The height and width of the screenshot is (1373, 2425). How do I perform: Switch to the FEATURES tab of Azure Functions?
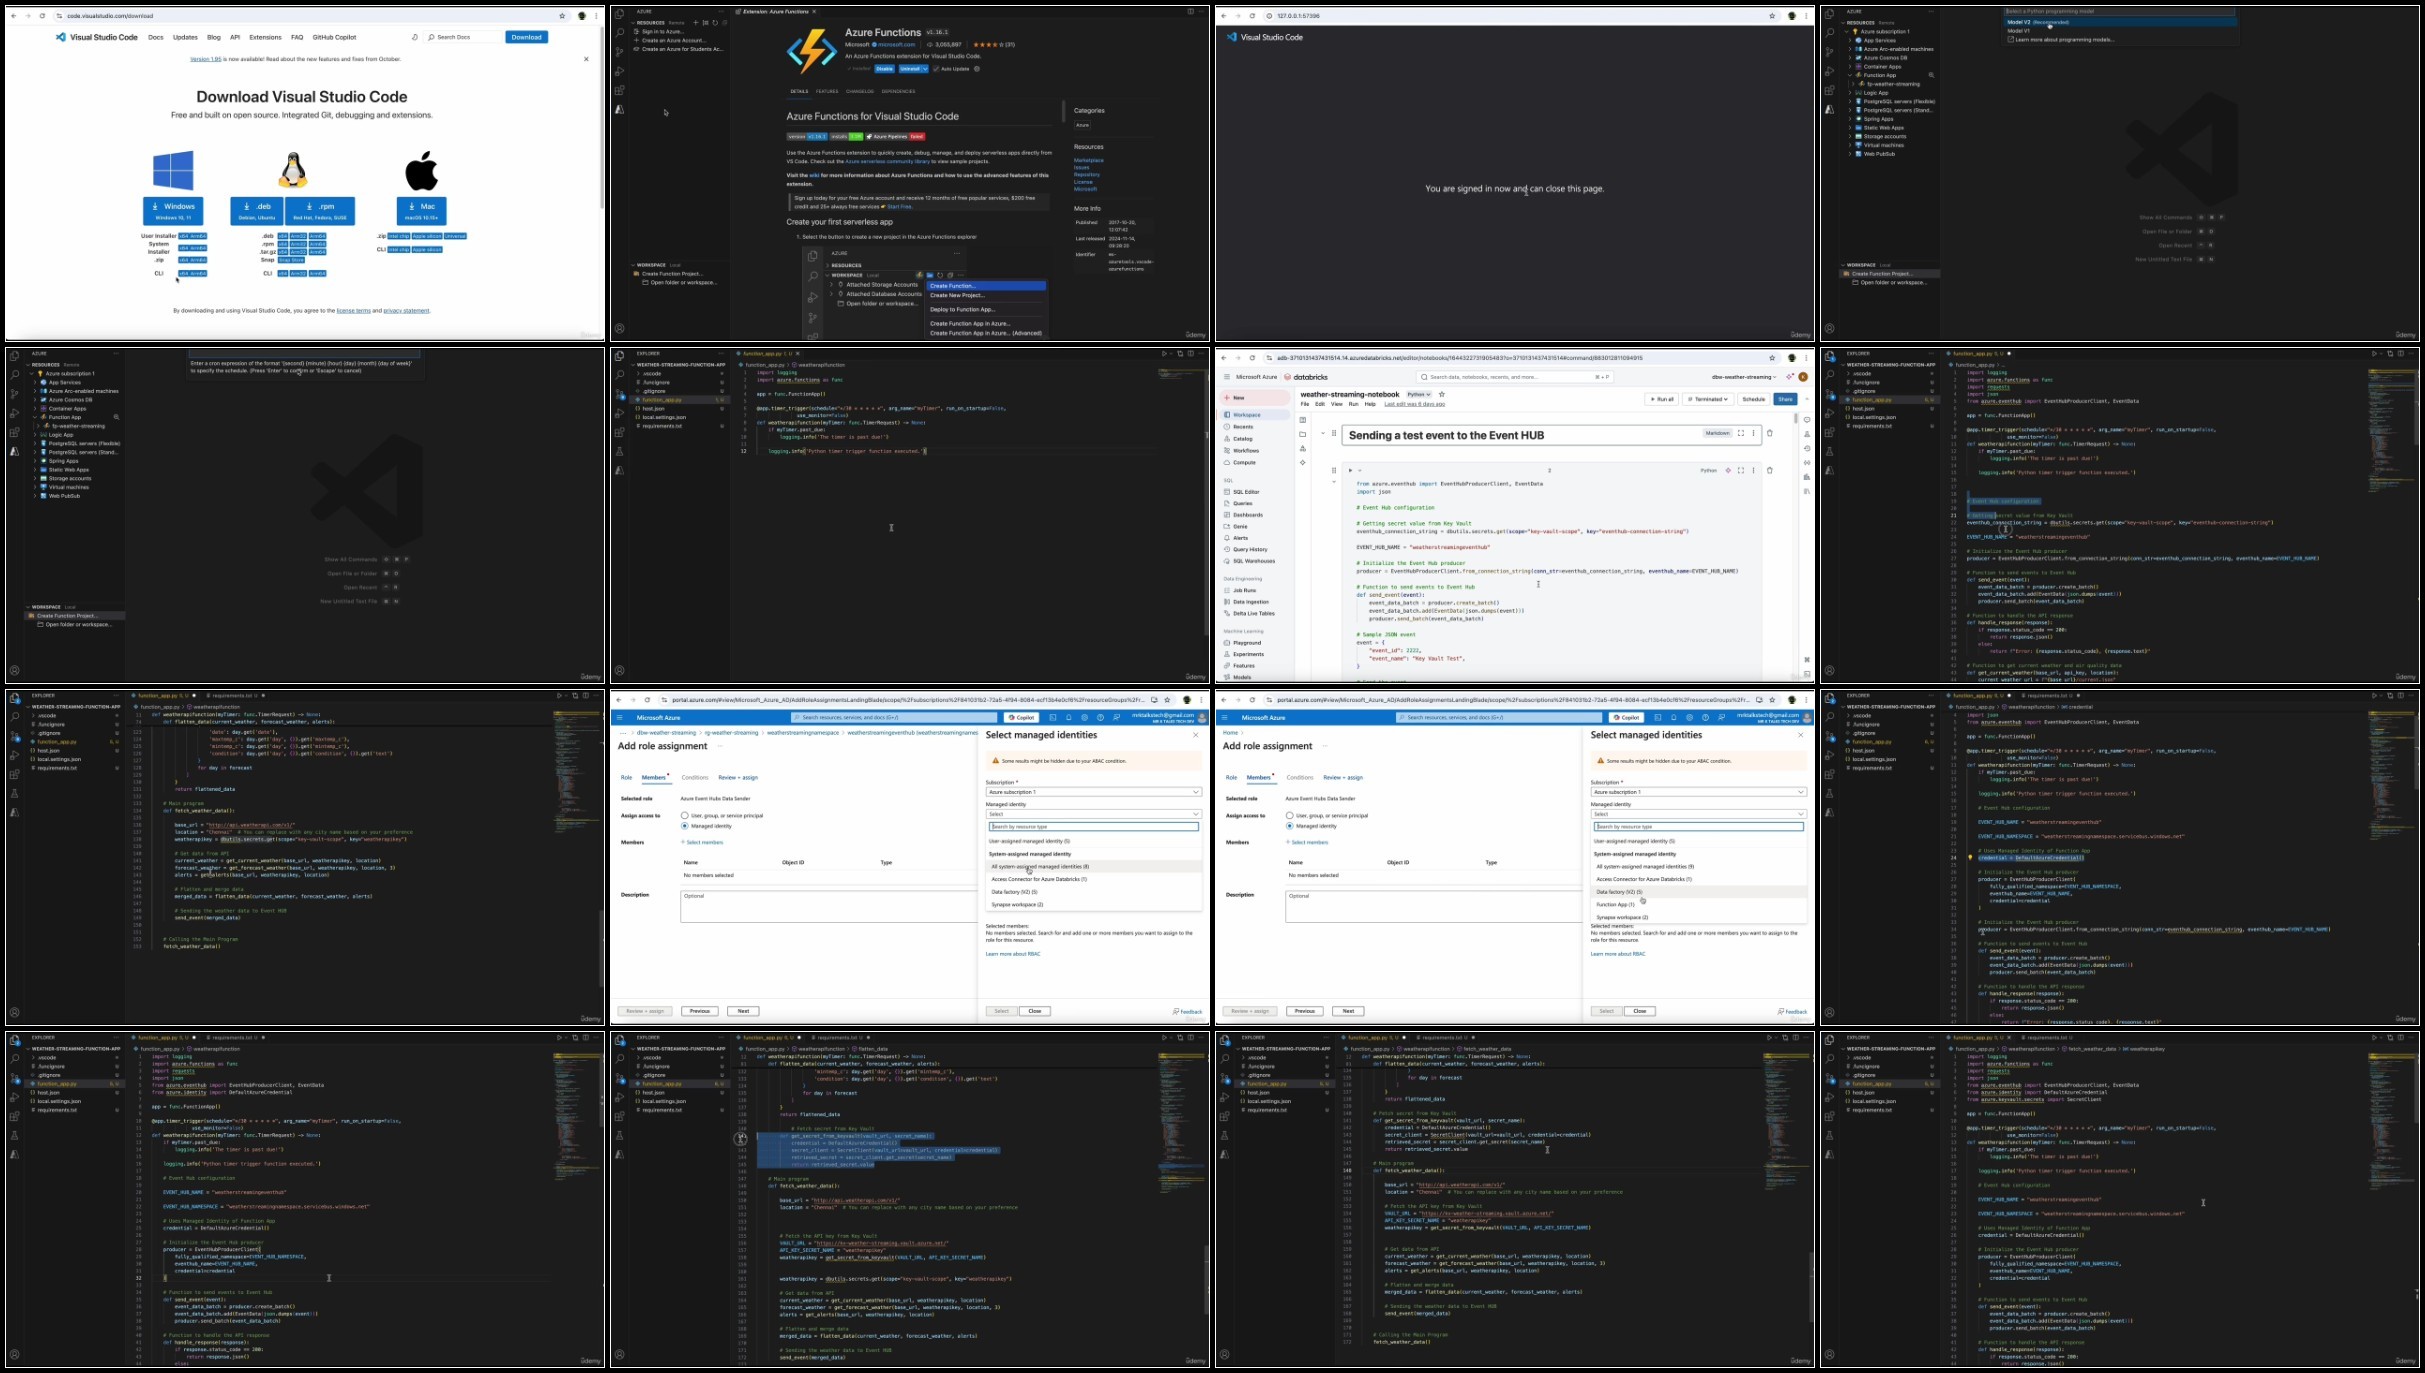827,91
